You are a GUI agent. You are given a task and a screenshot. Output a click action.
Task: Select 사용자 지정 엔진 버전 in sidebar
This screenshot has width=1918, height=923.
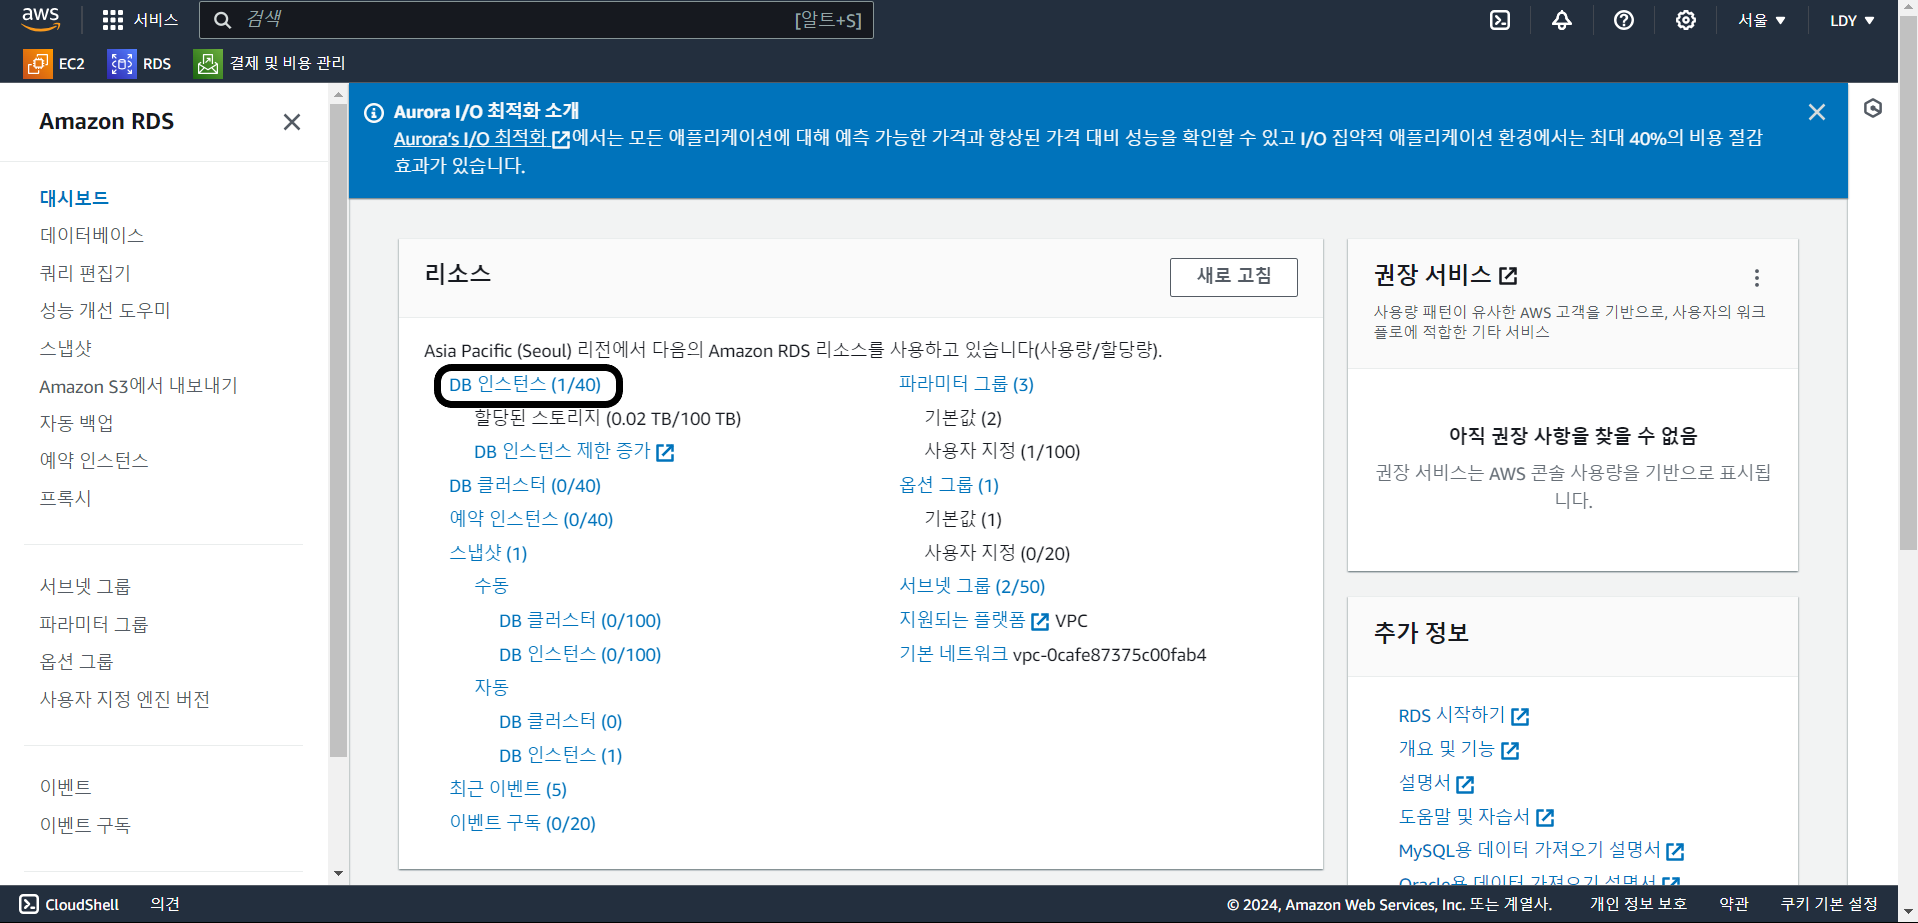(125, 700)
